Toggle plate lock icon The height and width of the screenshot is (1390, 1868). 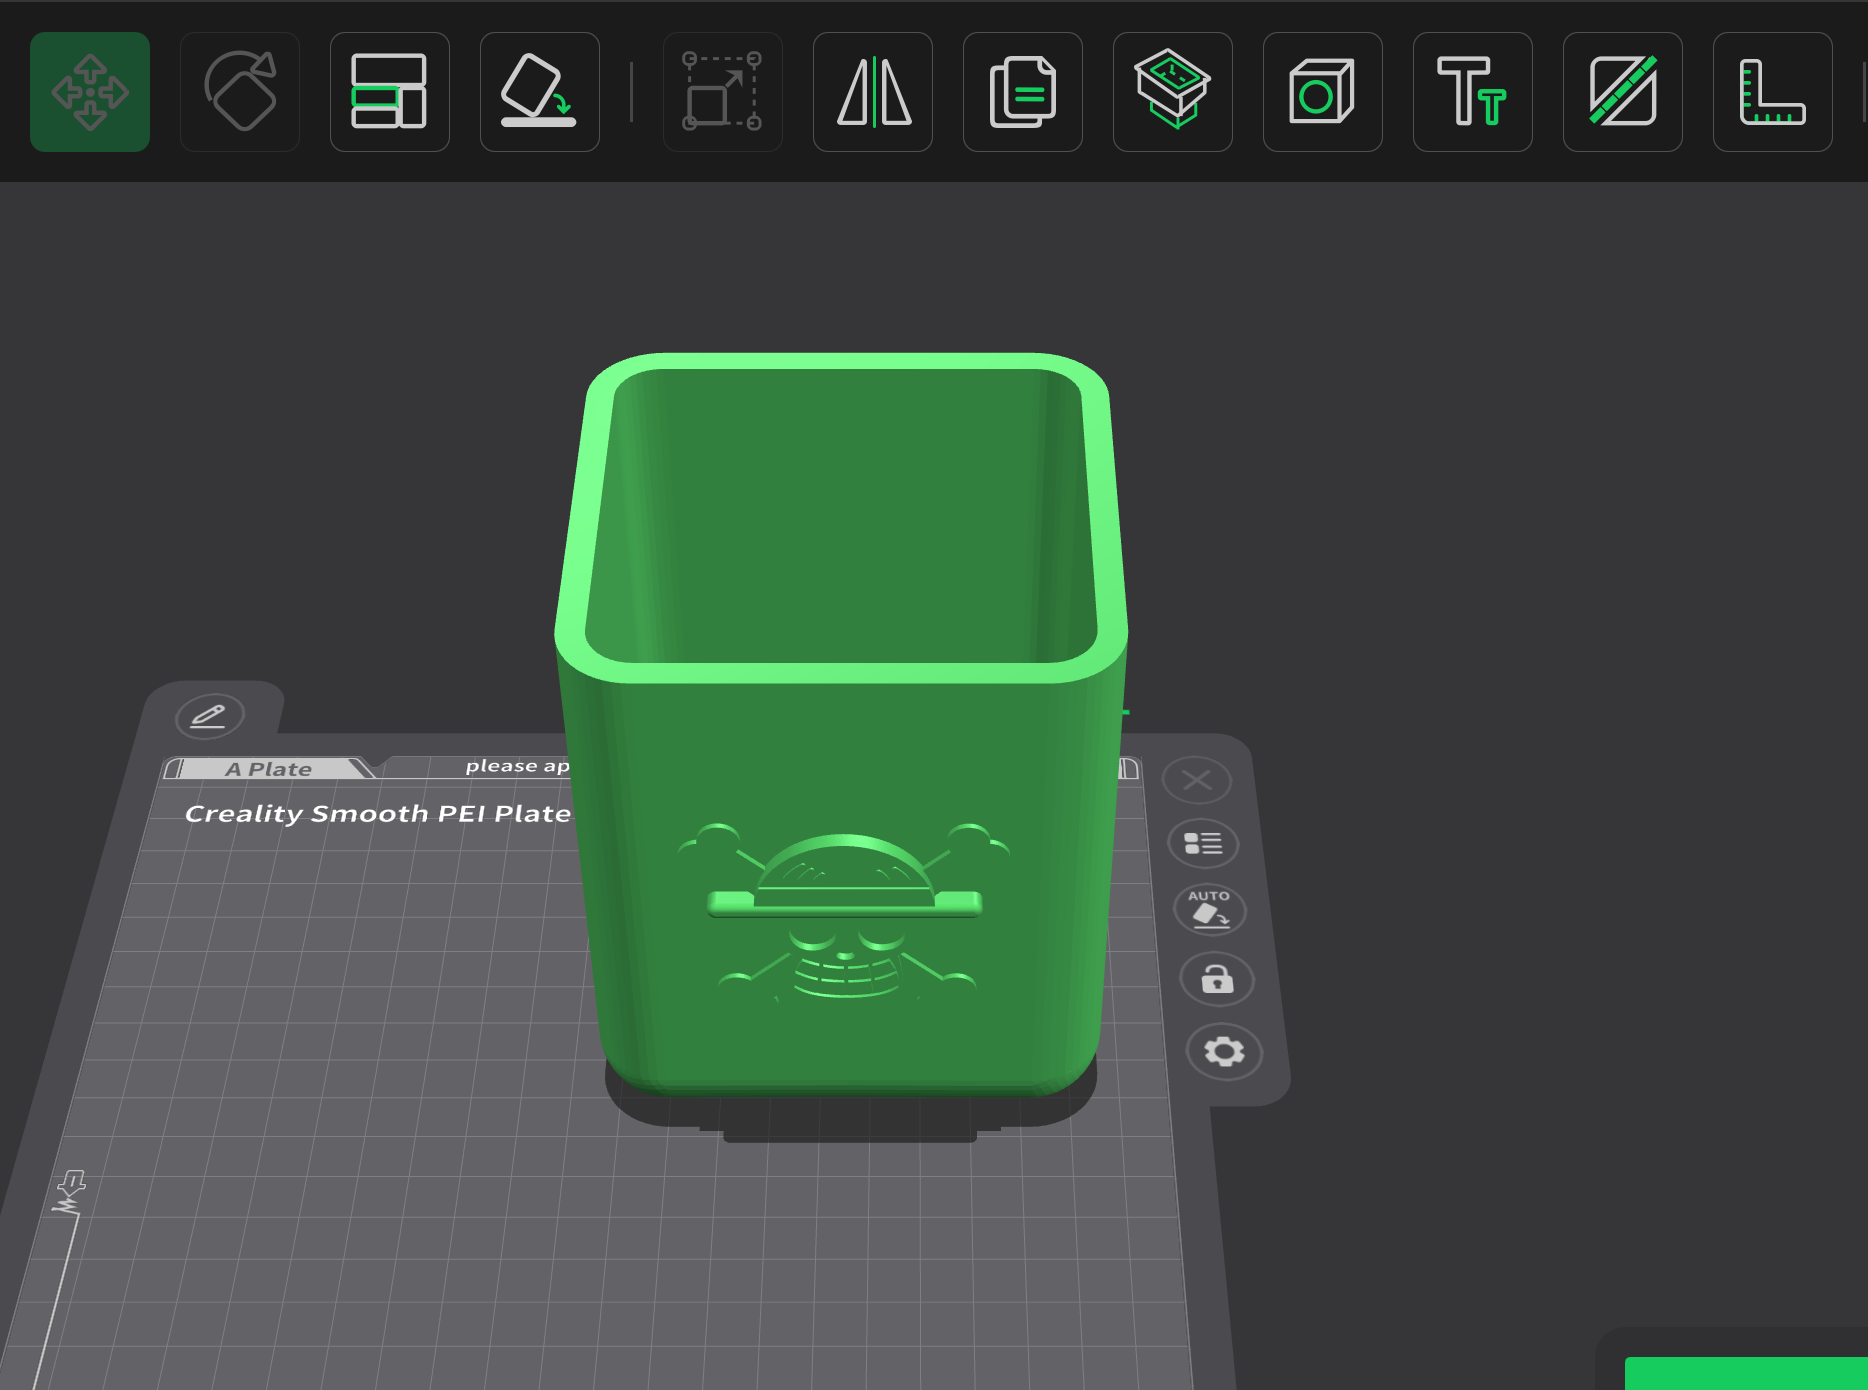[x=1217, y=979]
